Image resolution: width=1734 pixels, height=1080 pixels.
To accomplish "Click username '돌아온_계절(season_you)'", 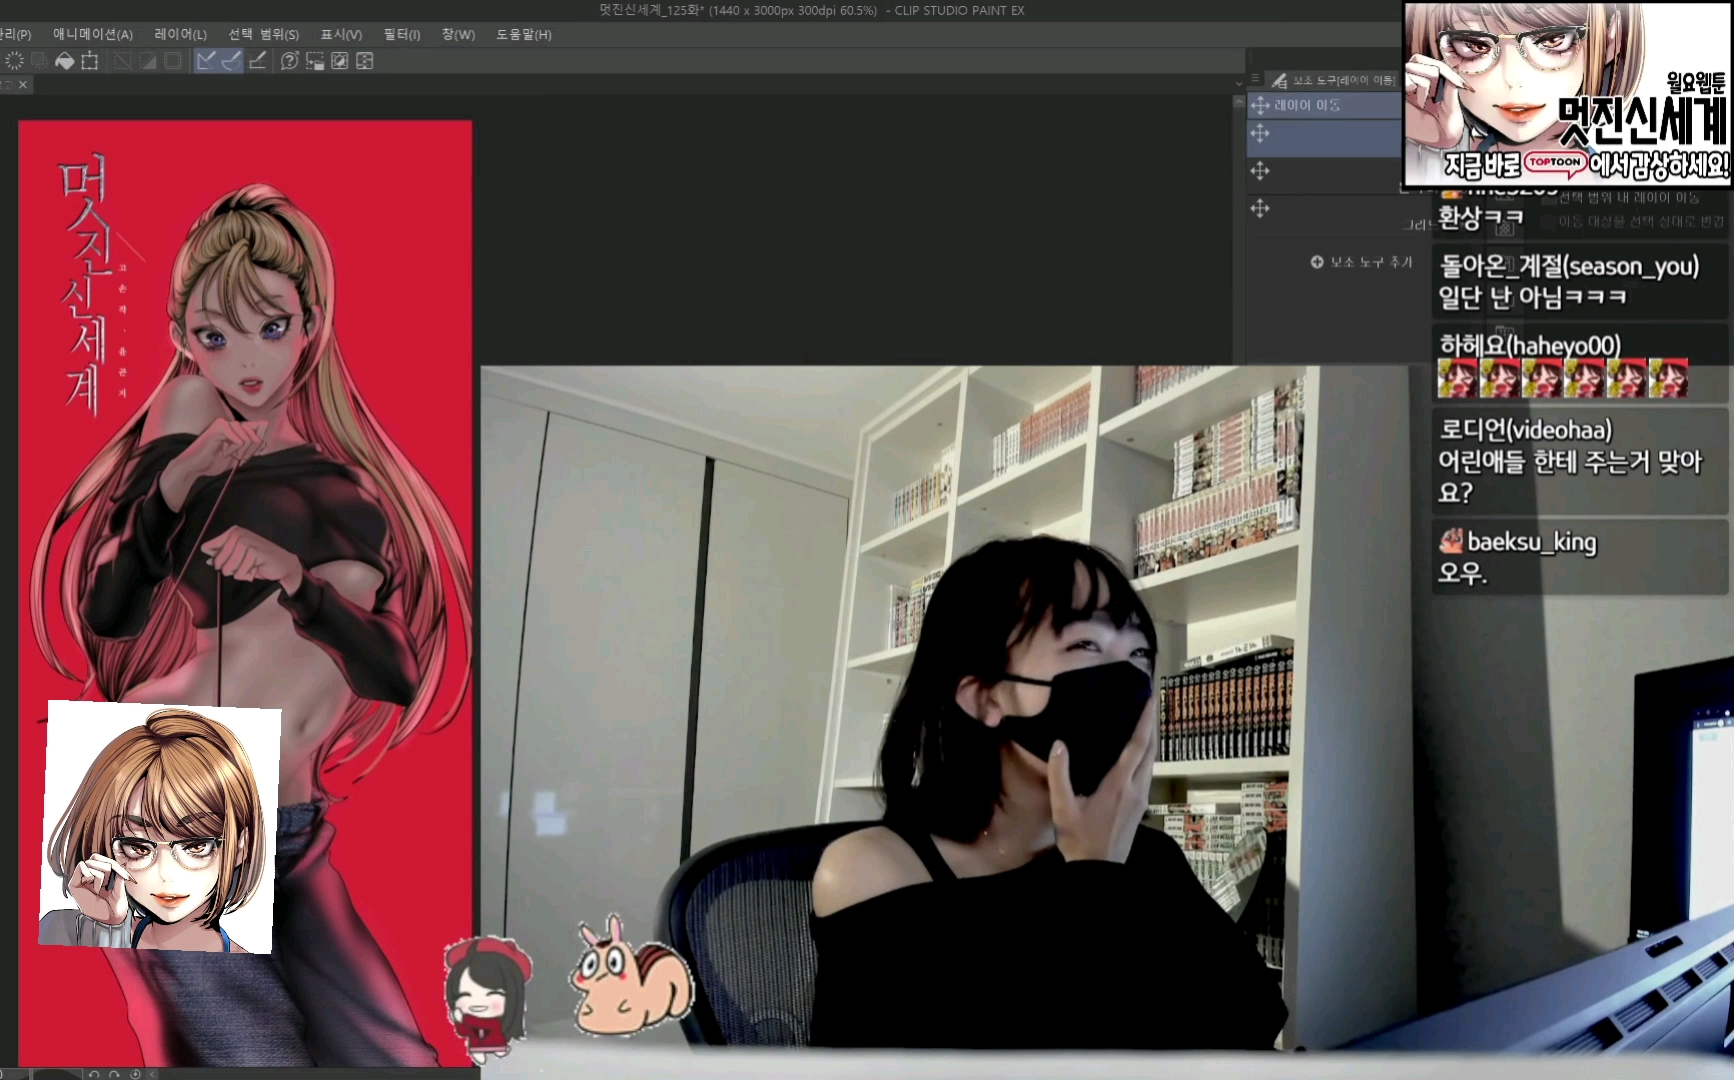I will point(1569,266).
